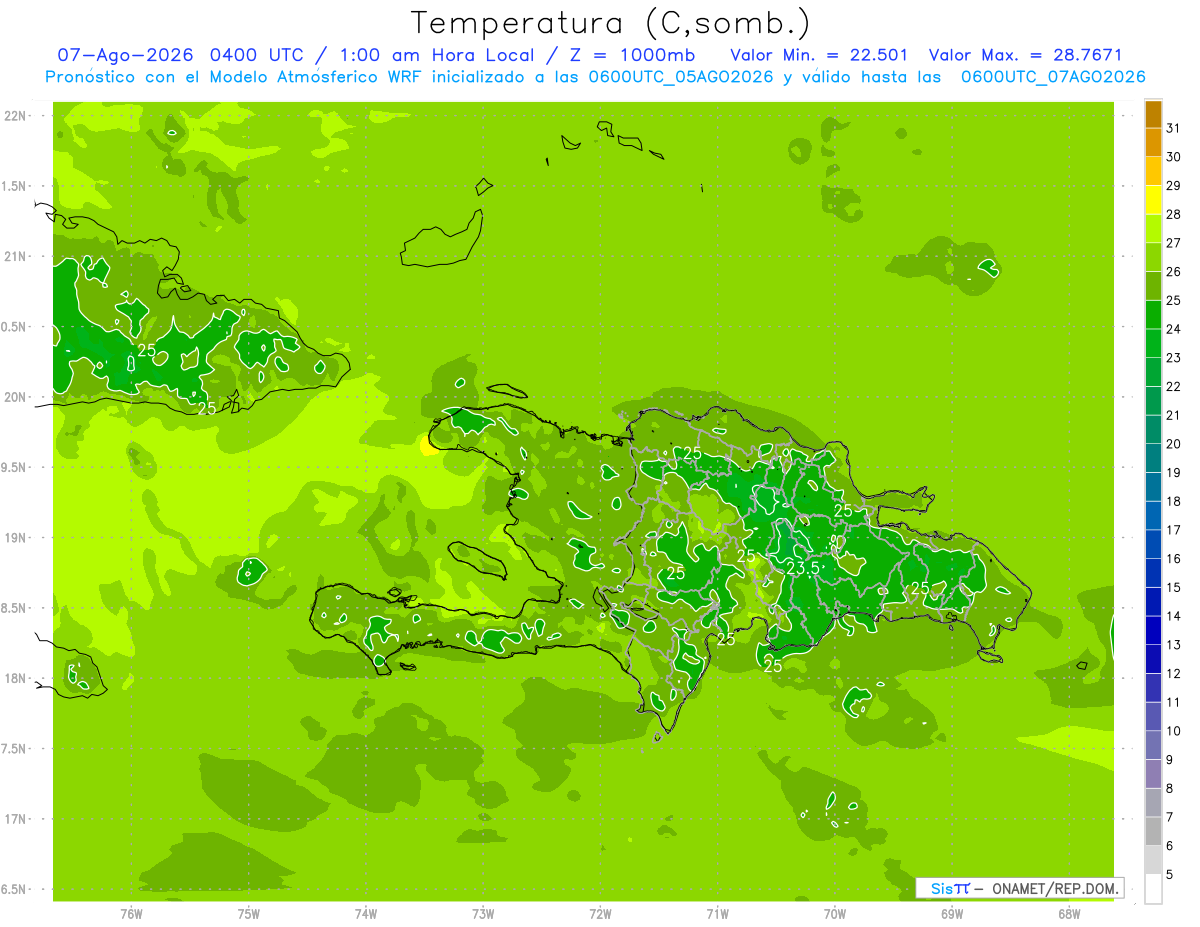
Task: Click the dark orange swatch topping the colorbar
Action: click(x=1153, y=114)
